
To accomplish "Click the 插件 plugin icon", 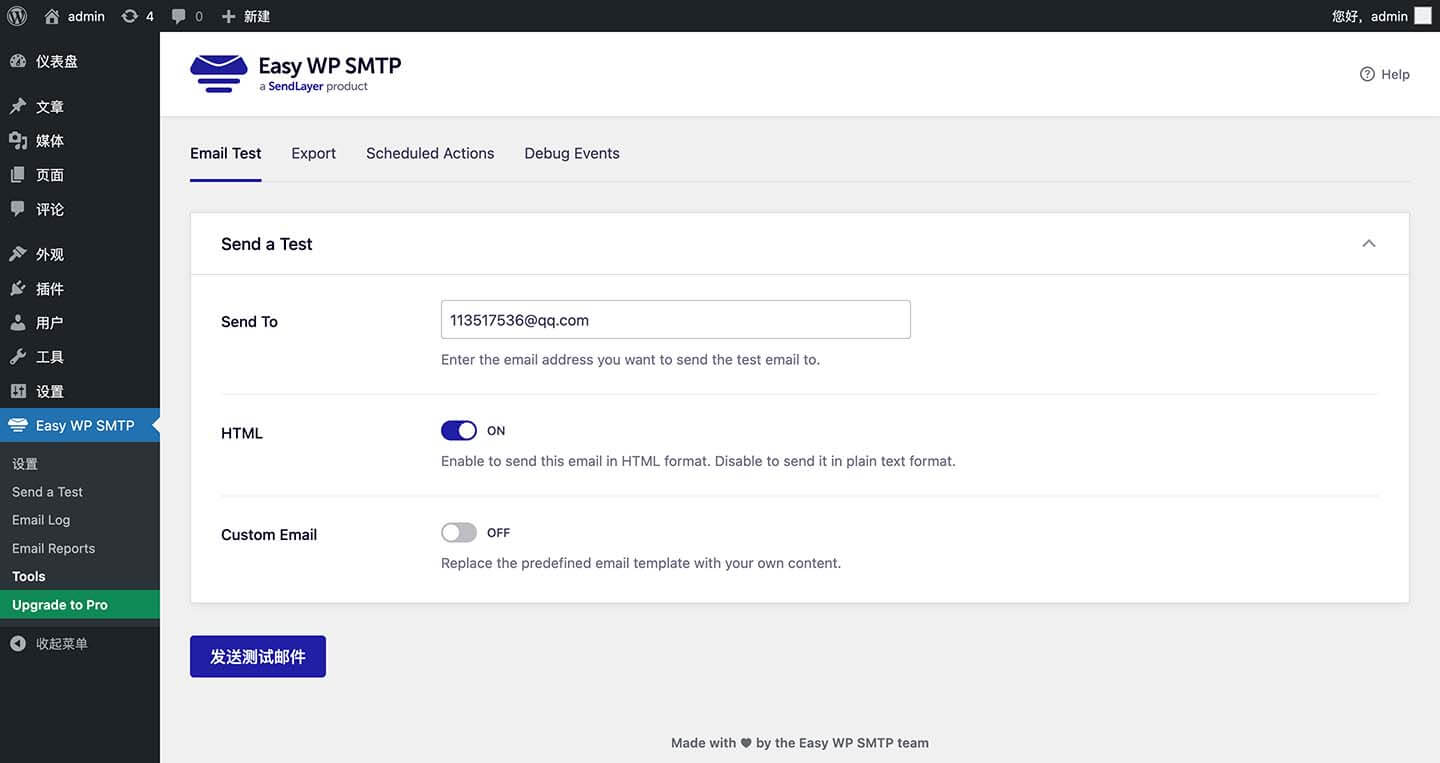I will 17,288.
